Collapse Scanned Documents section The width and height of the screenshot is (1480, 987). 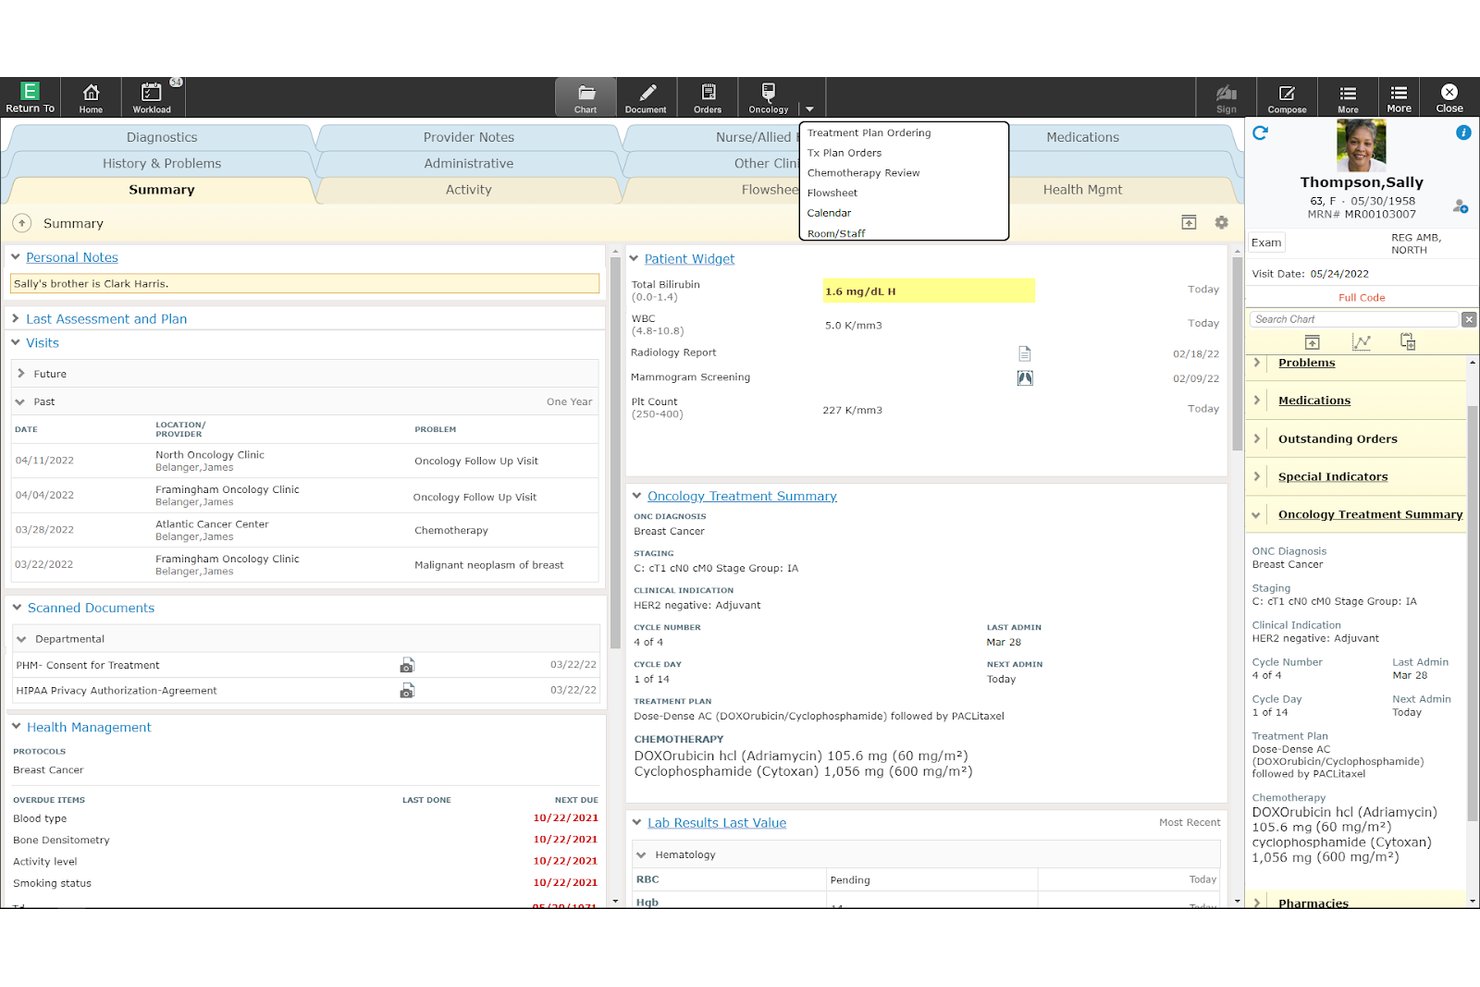[17, 607]
